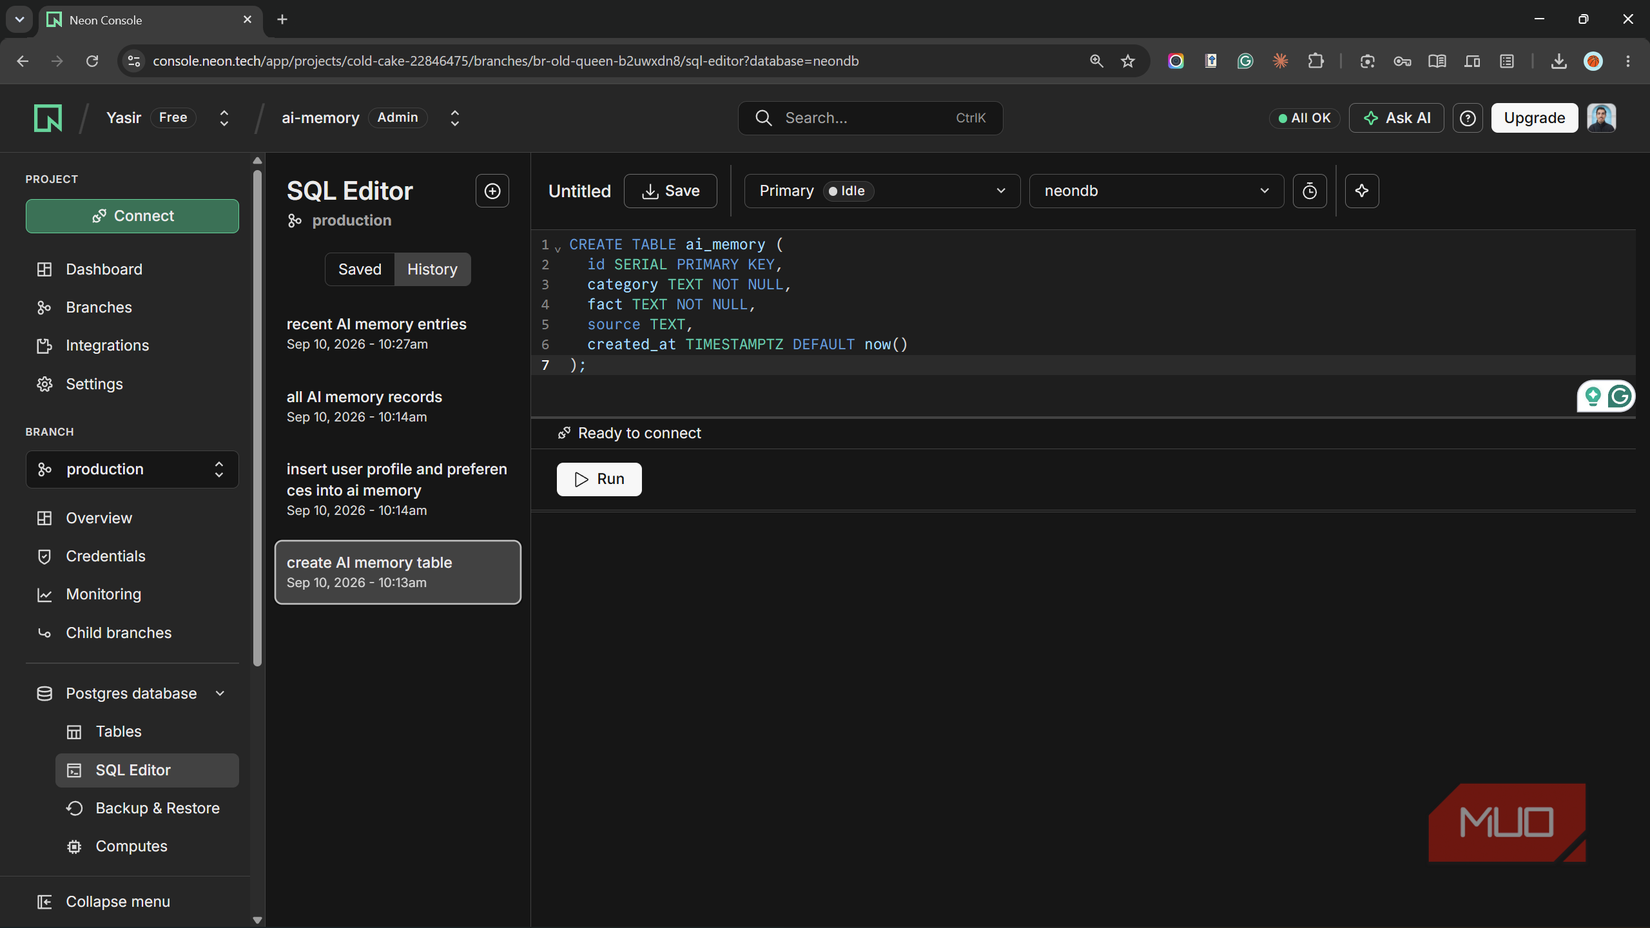Open the neondb database dropdown
Image resolution: width=1650 pixels, height=928 pixels.
[1156, 191]
